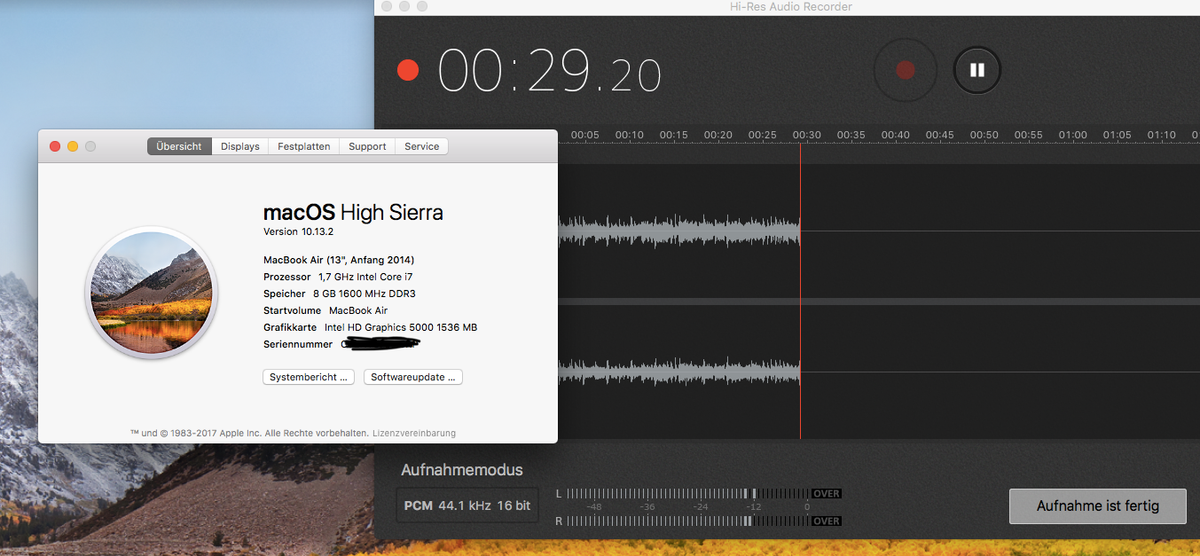Click the record button in Hi-Res Audio Recorder
Viewport: 1200px width, 556px height.
pyautogui.click(x=905, y=70)
